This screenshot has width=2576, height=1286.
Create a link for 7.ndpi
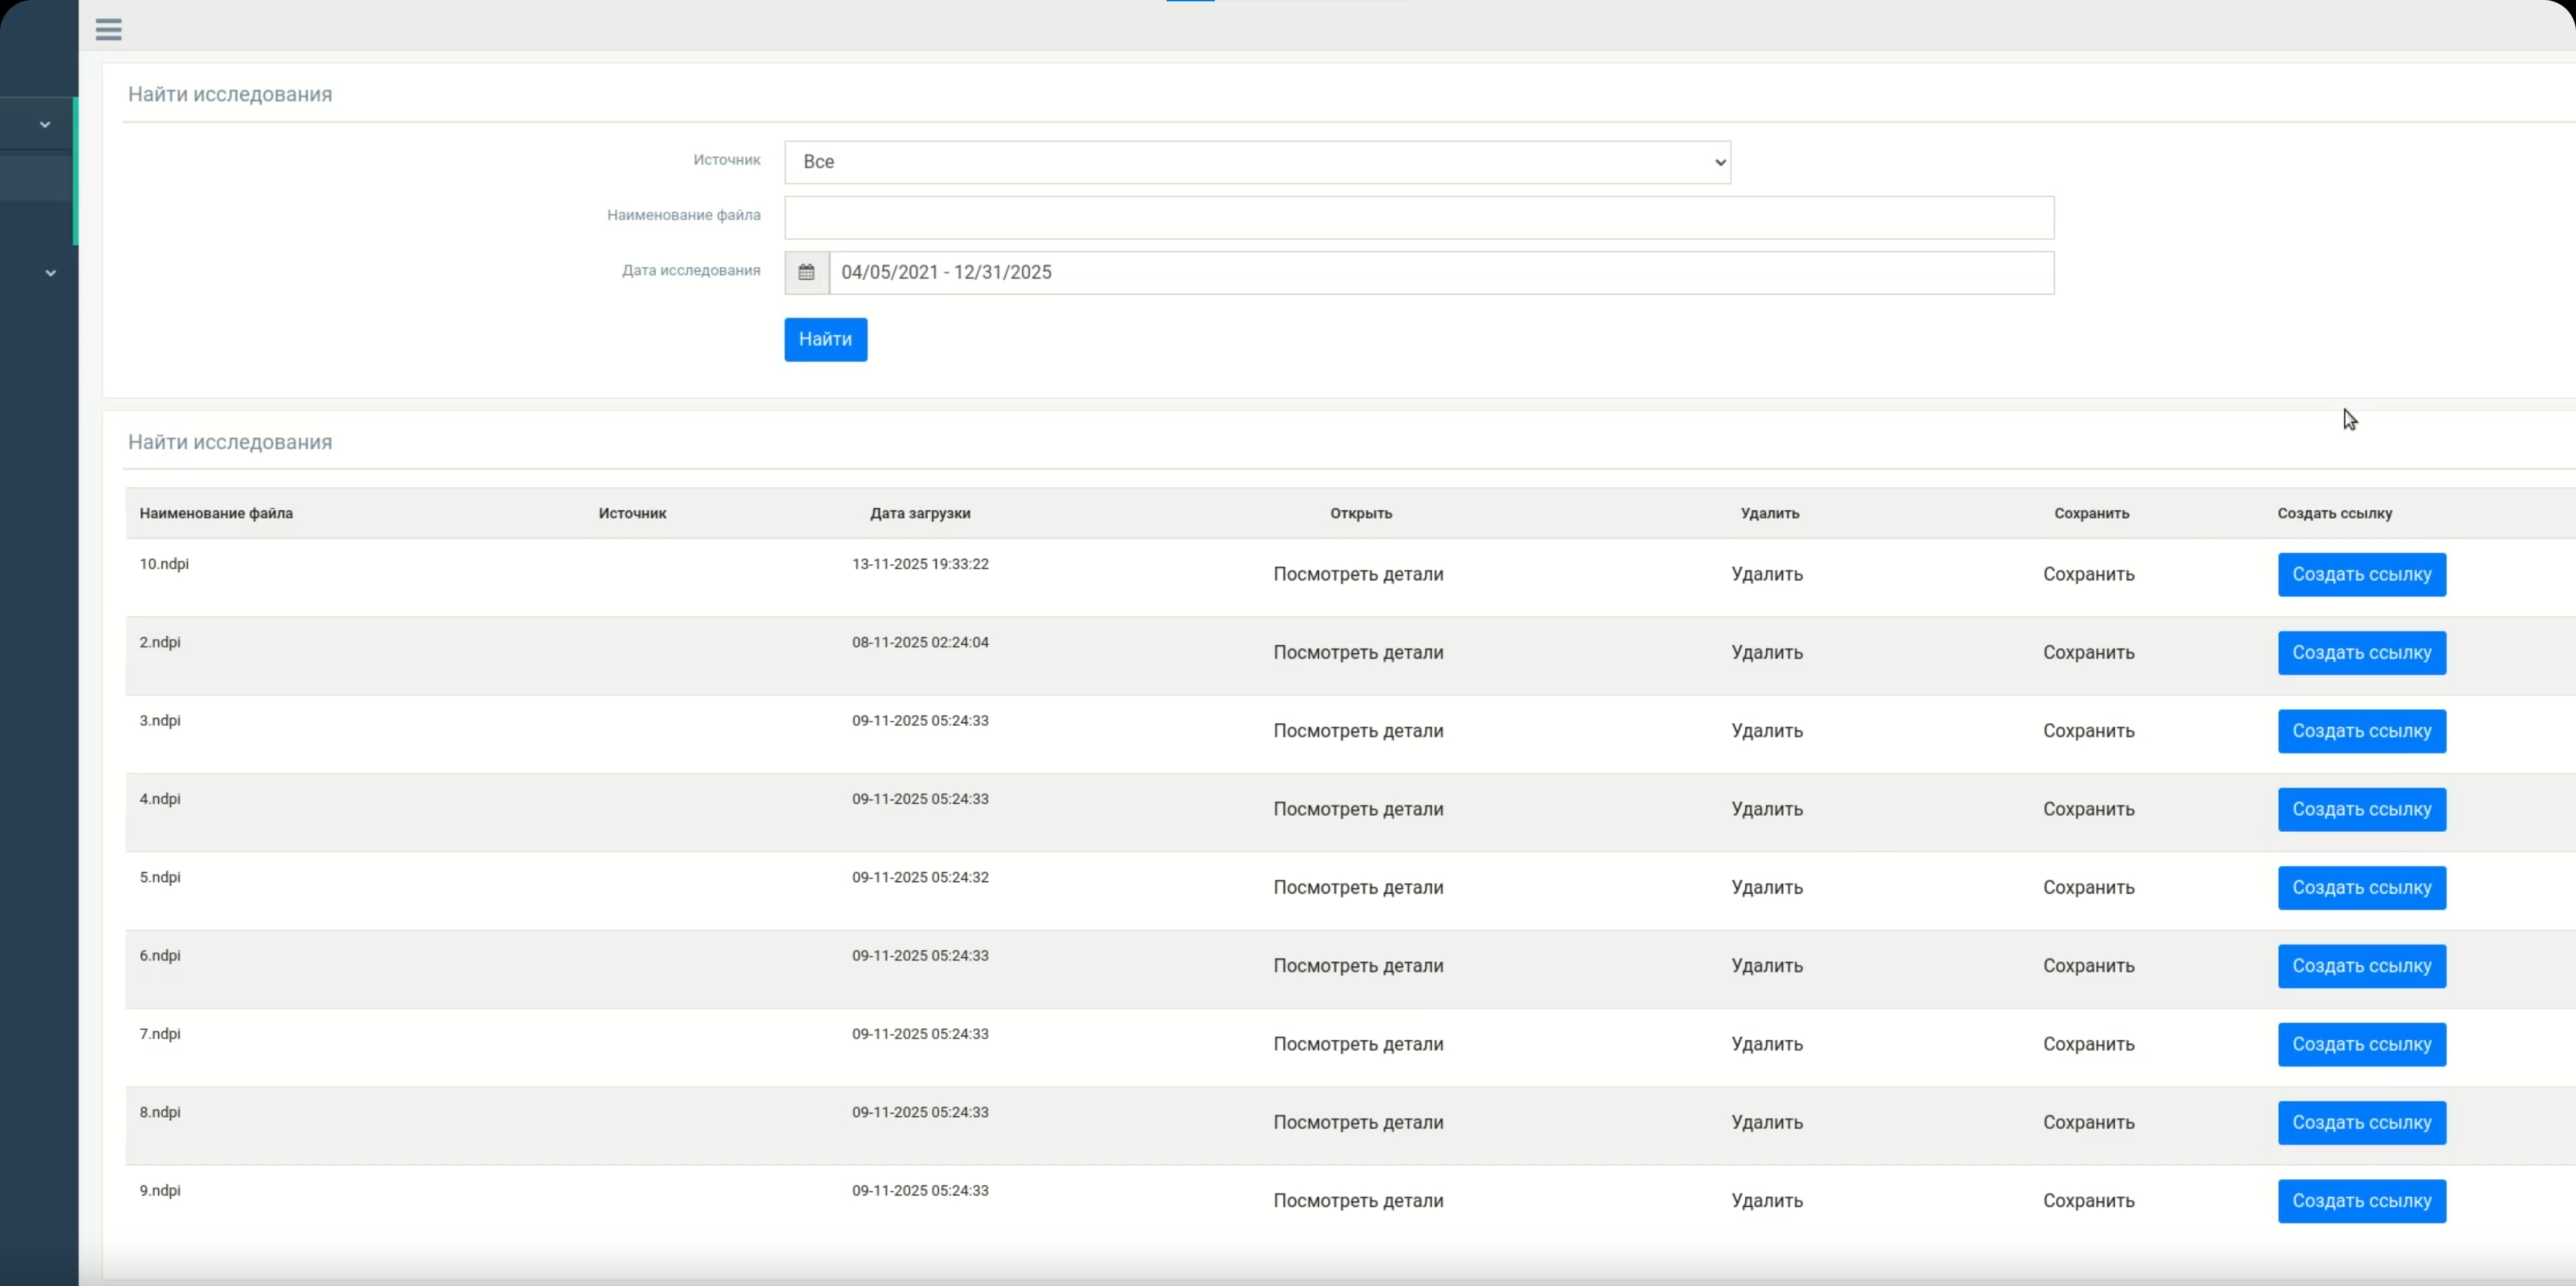[2362, 1045]
